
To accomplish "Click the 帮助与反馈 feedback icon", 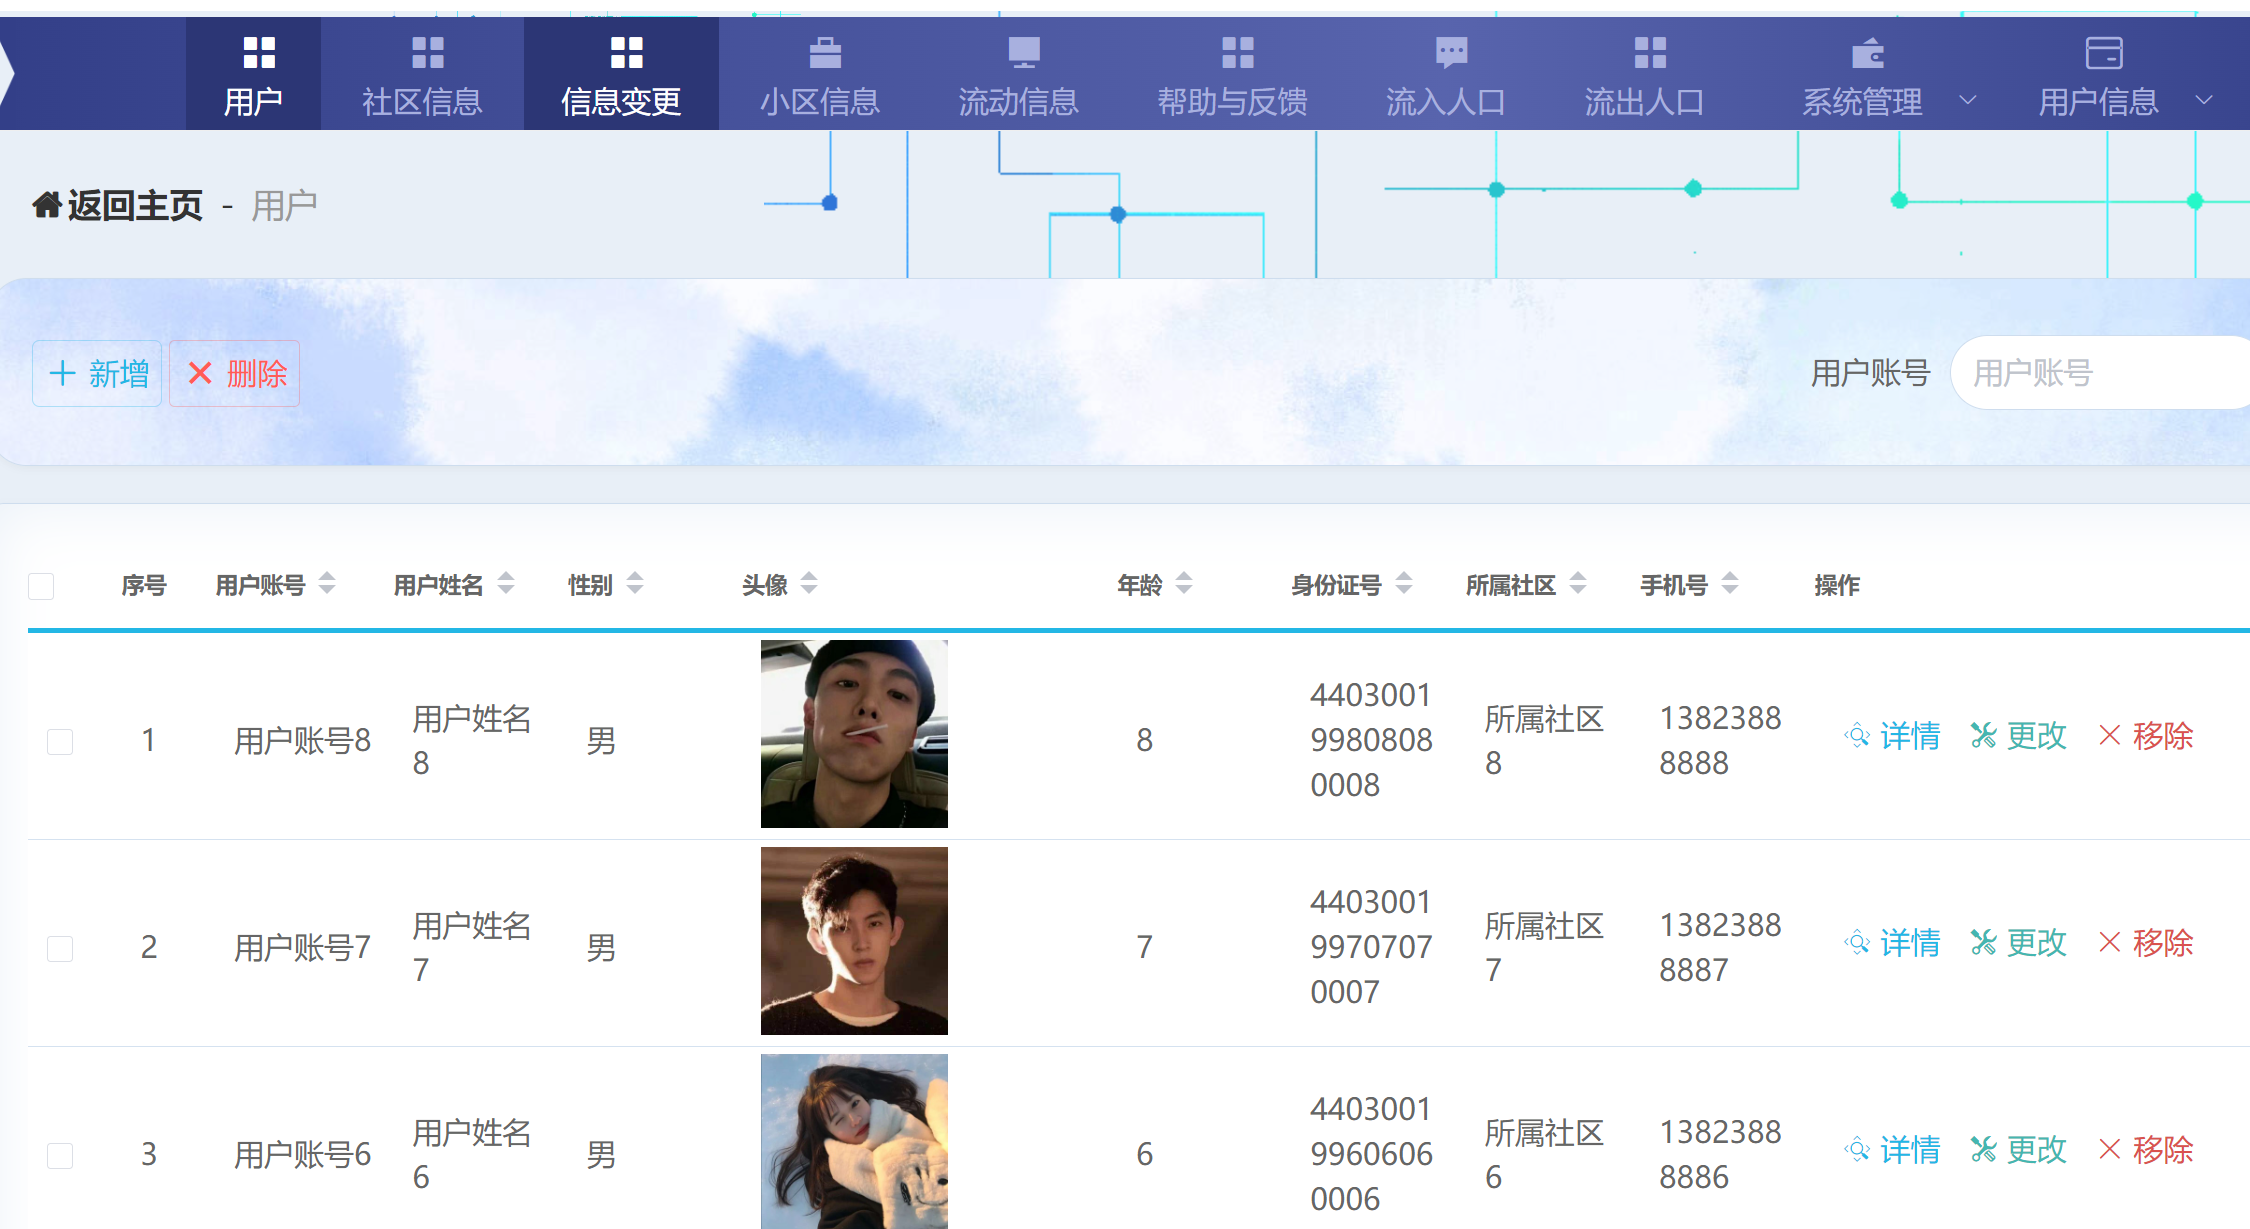I will point(1236,51).
